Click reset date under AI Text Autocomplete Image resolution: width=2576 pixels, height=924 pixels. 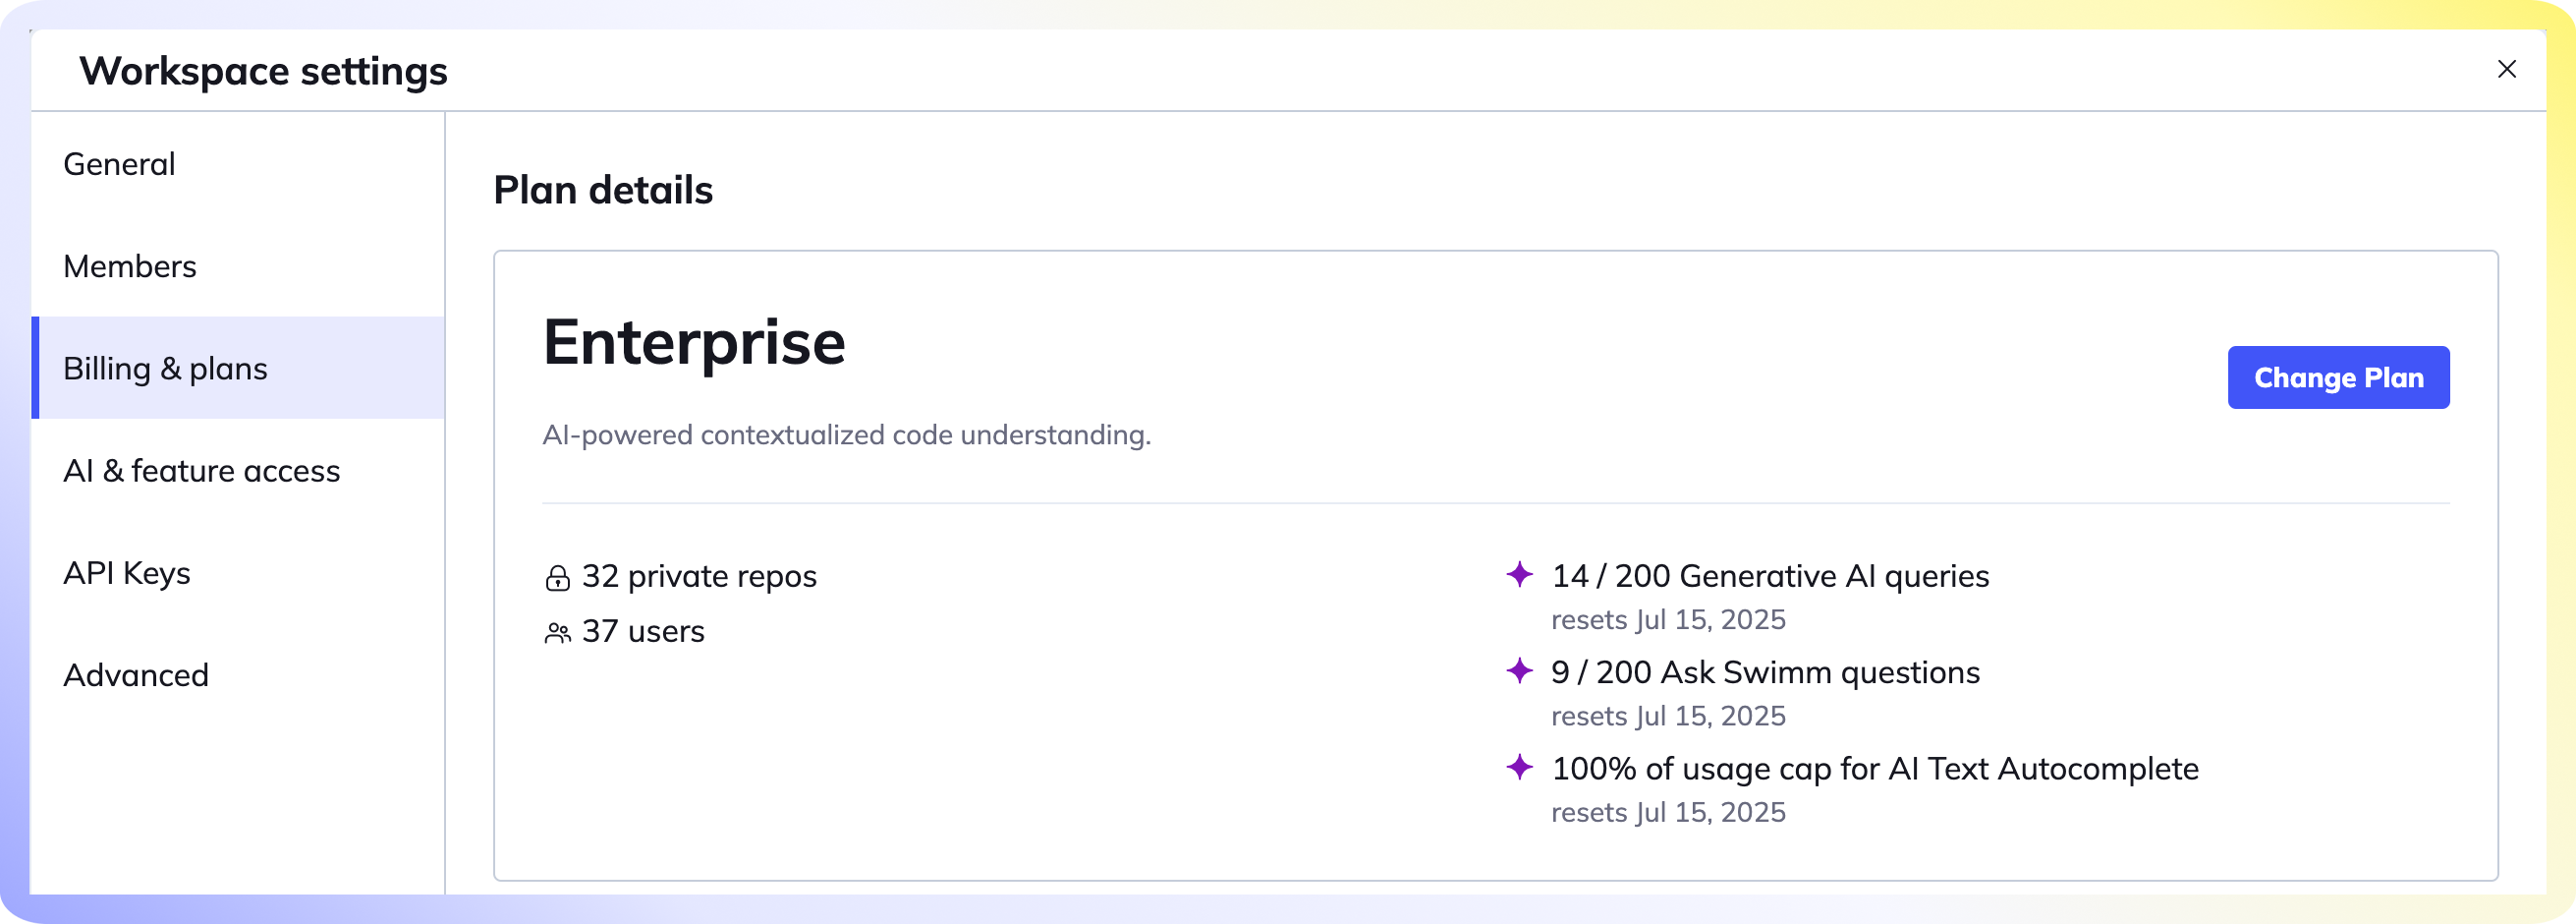click(x=1668, y=812)
